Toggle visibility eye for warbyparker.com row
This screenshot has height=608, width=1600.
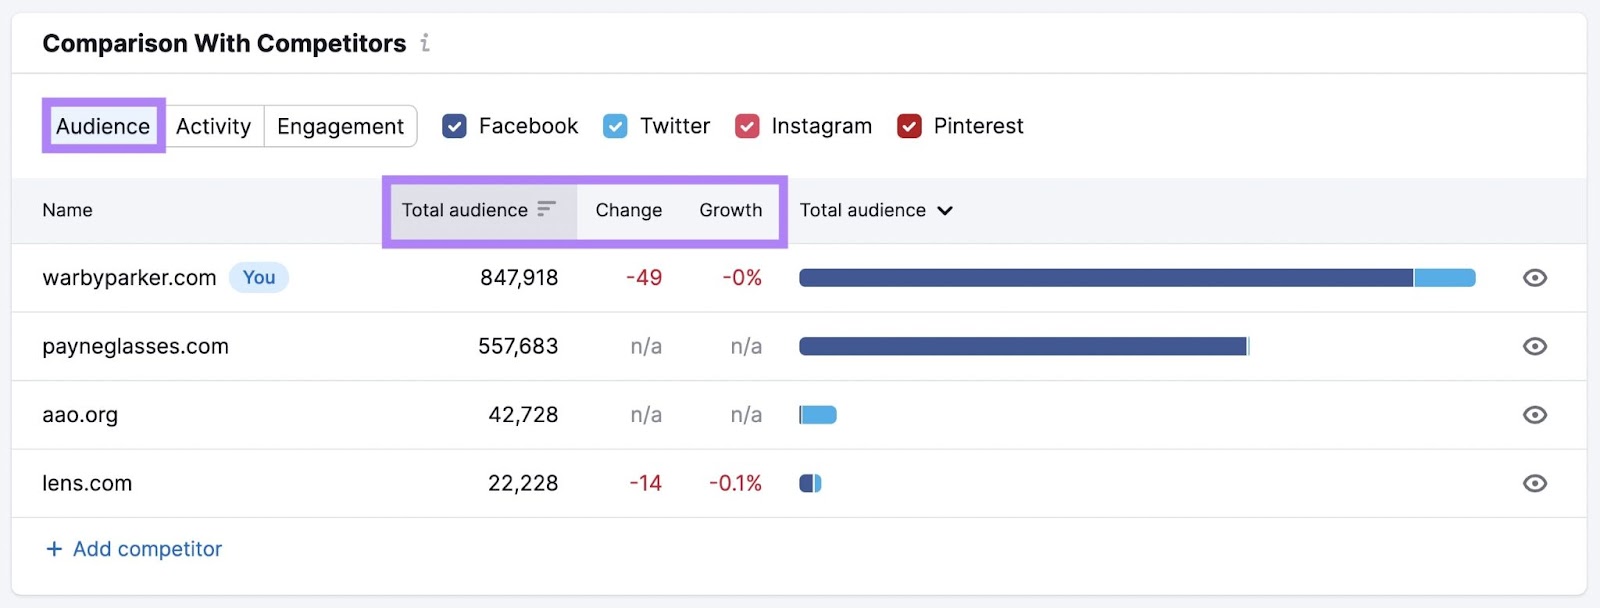1534,278
